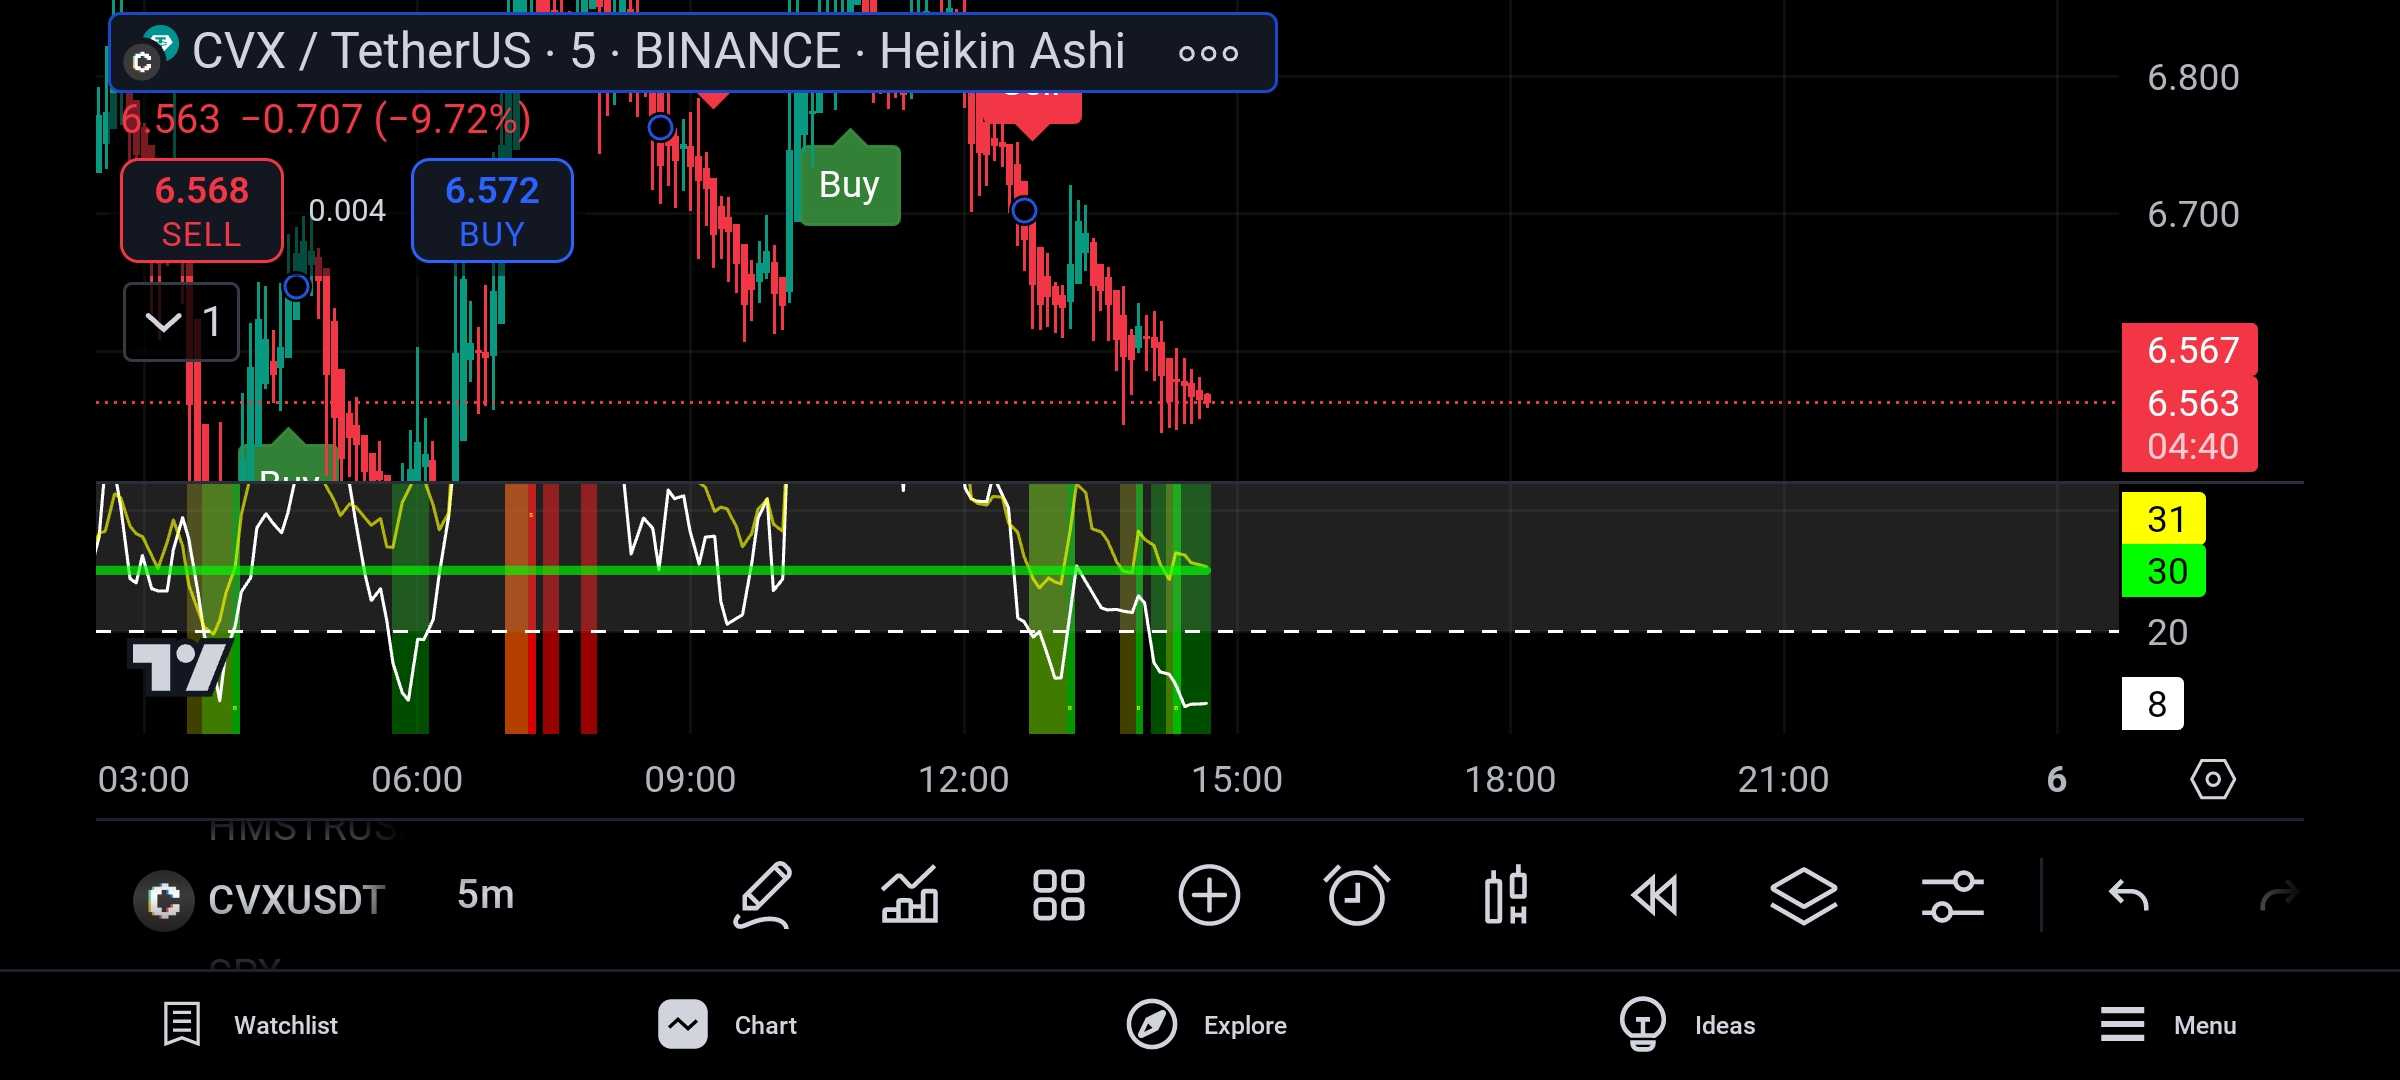Tap the 18:00 time axis label
This screenshot has height=1080, width=2400.
point(1510,779)
